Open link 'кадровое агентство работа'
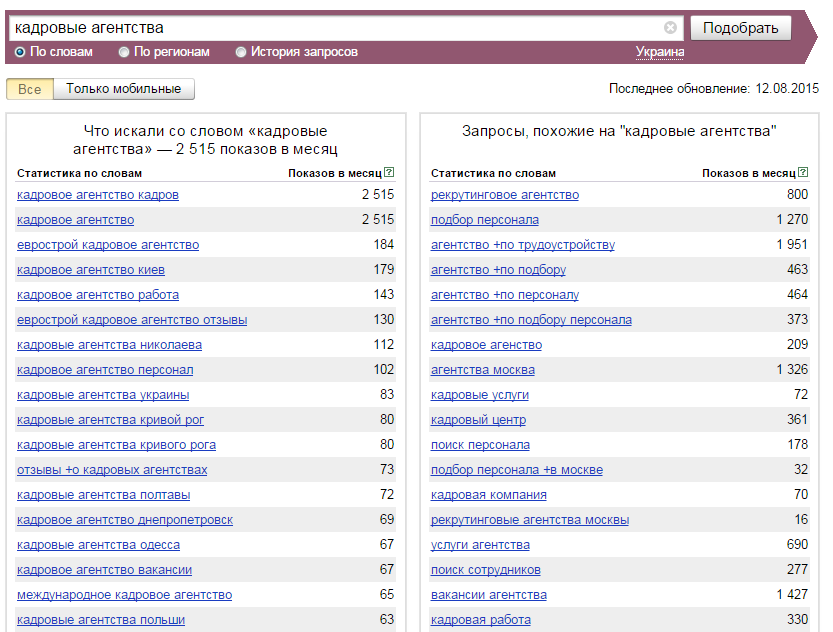The image size is (833, 632). 98,295
